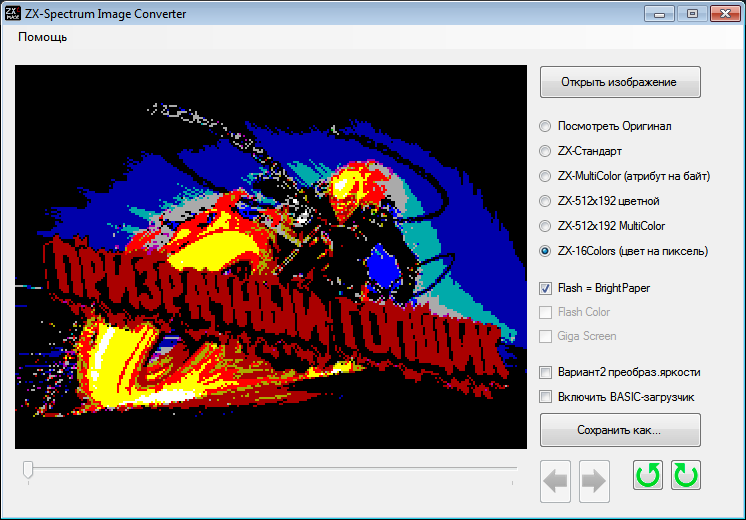Maximize the Image Converter window
The width and height of the screenshot is (746, 520).
pos(692,13)
